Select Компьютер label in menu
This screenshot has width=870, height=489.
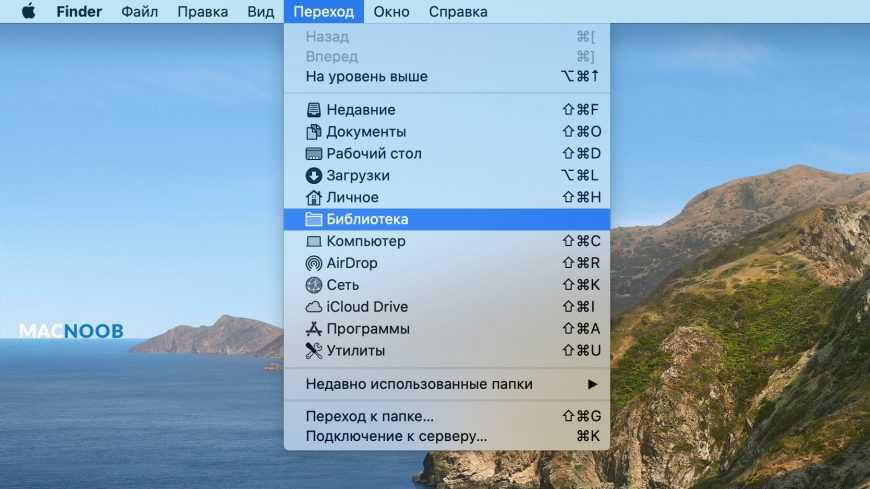(366, 241)
